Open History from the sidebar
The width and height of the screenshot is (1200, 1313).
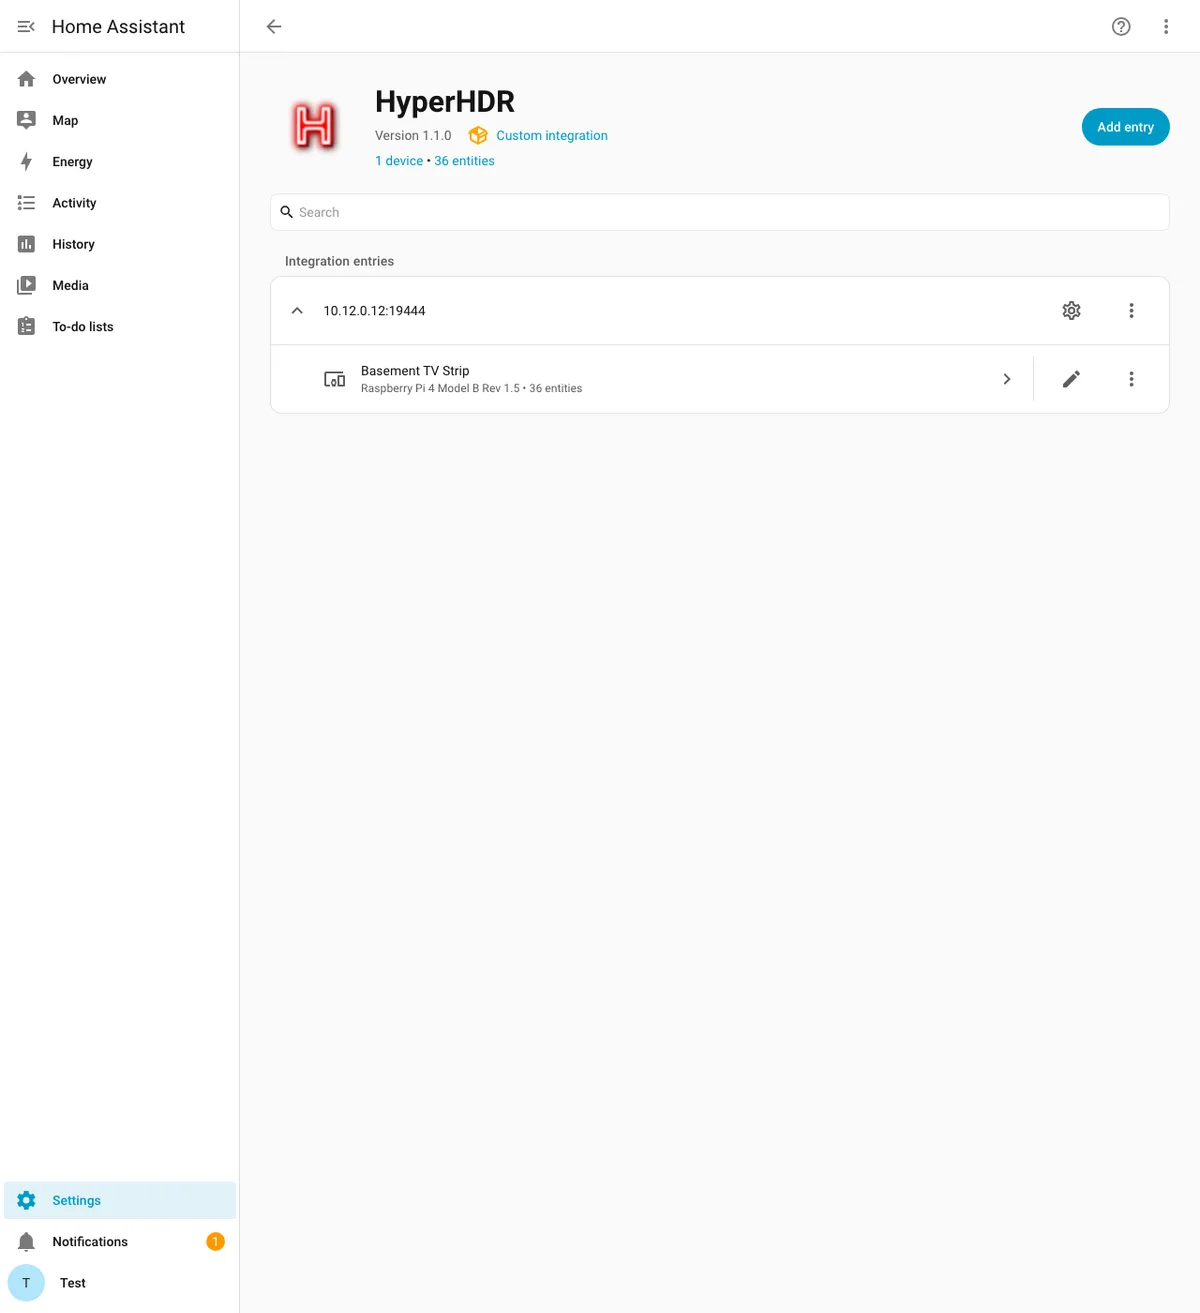(120, 244)
